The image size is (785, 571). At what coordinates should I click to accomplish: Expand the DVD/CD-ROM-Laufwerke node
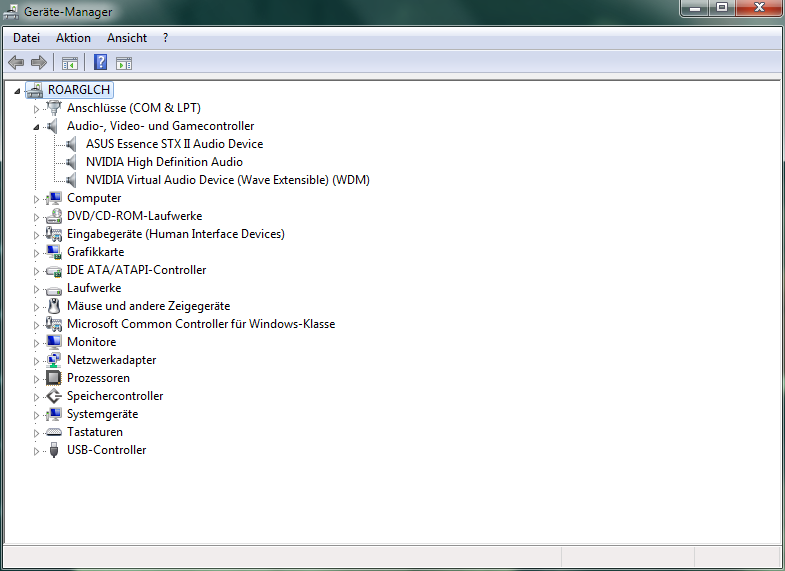[36, 217]
